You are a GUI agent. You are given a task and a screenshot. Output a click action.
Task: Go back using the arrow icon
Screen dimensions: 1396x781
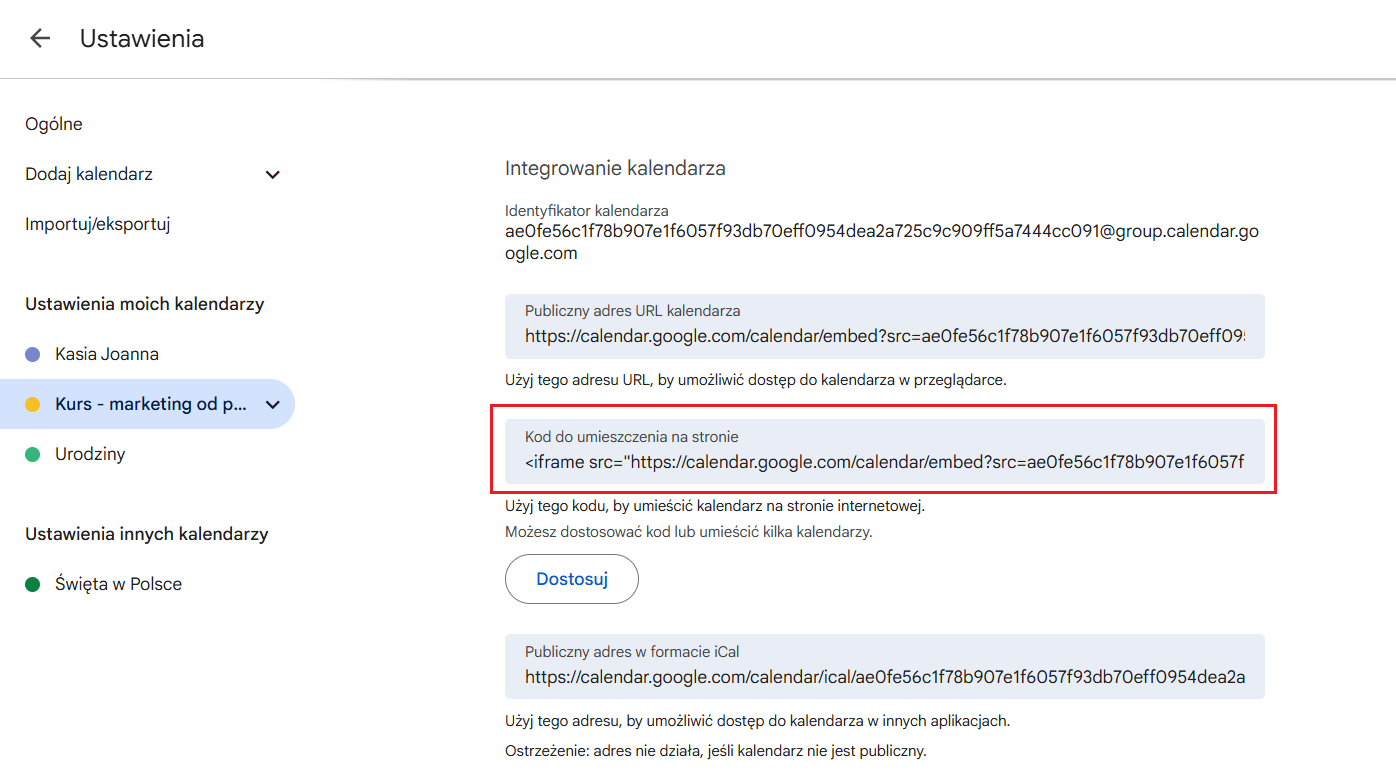point(40,39)
